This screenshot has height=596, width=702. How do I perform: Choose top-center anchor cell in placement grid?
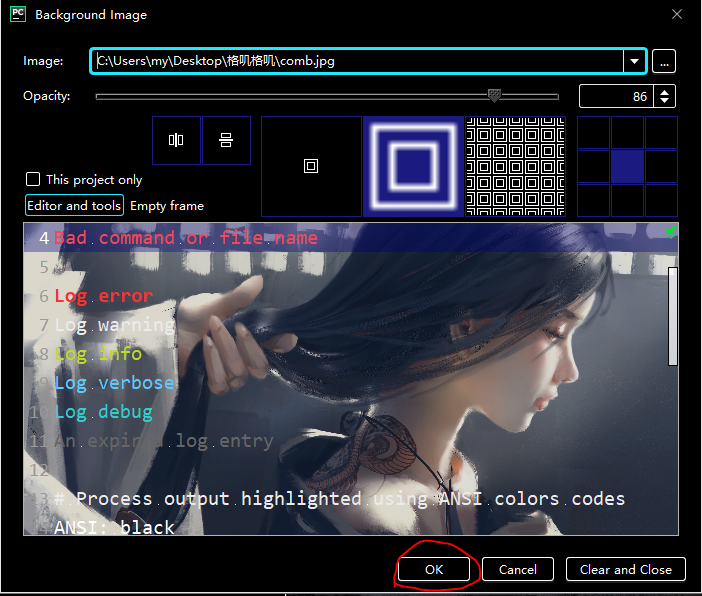[627, 133]
